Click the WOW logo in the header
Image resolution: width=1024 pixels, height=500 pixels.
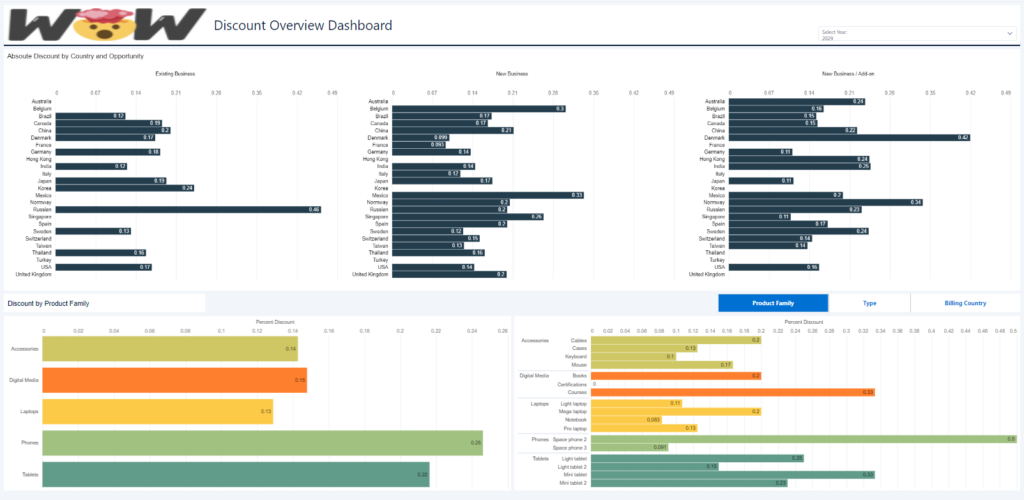coord(105,24)
